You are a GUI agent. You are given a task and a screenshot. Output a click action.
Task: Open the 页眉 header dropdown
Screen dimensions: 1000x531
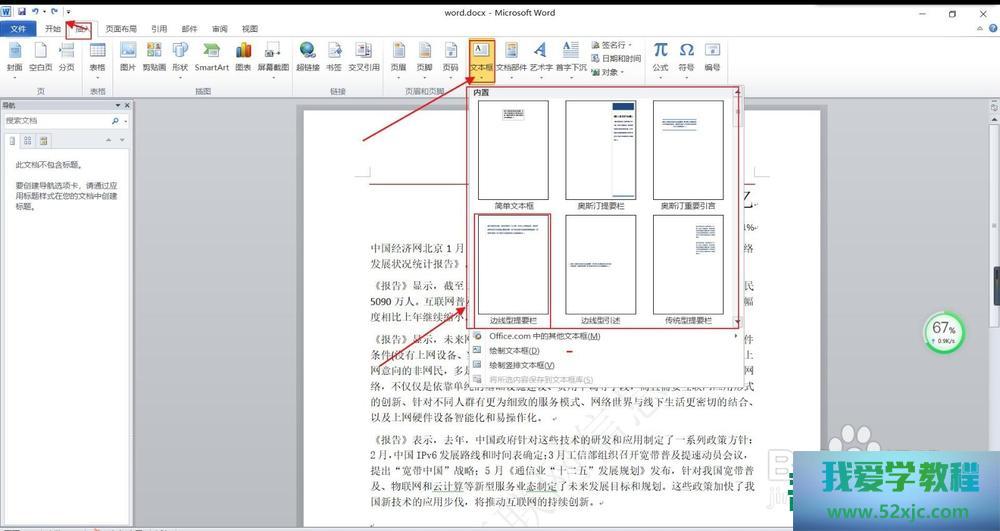pyautogui.click(x=398, y=56)
